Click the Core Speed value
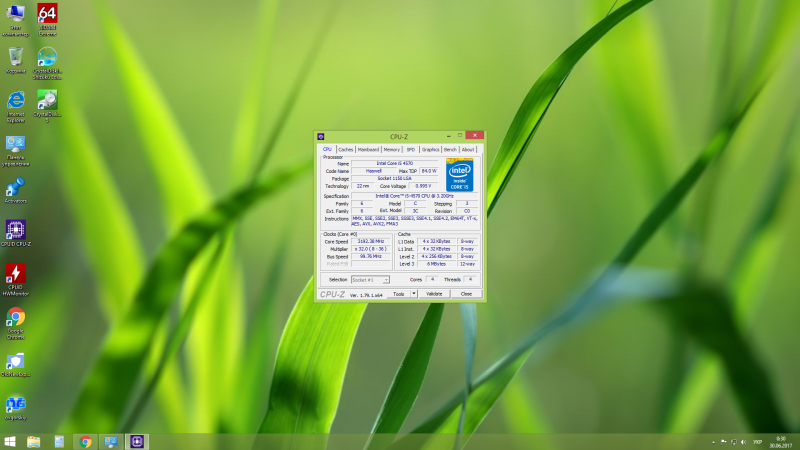Image resolution: width=800 pixels, height=450 pixels. coord(371,241)
